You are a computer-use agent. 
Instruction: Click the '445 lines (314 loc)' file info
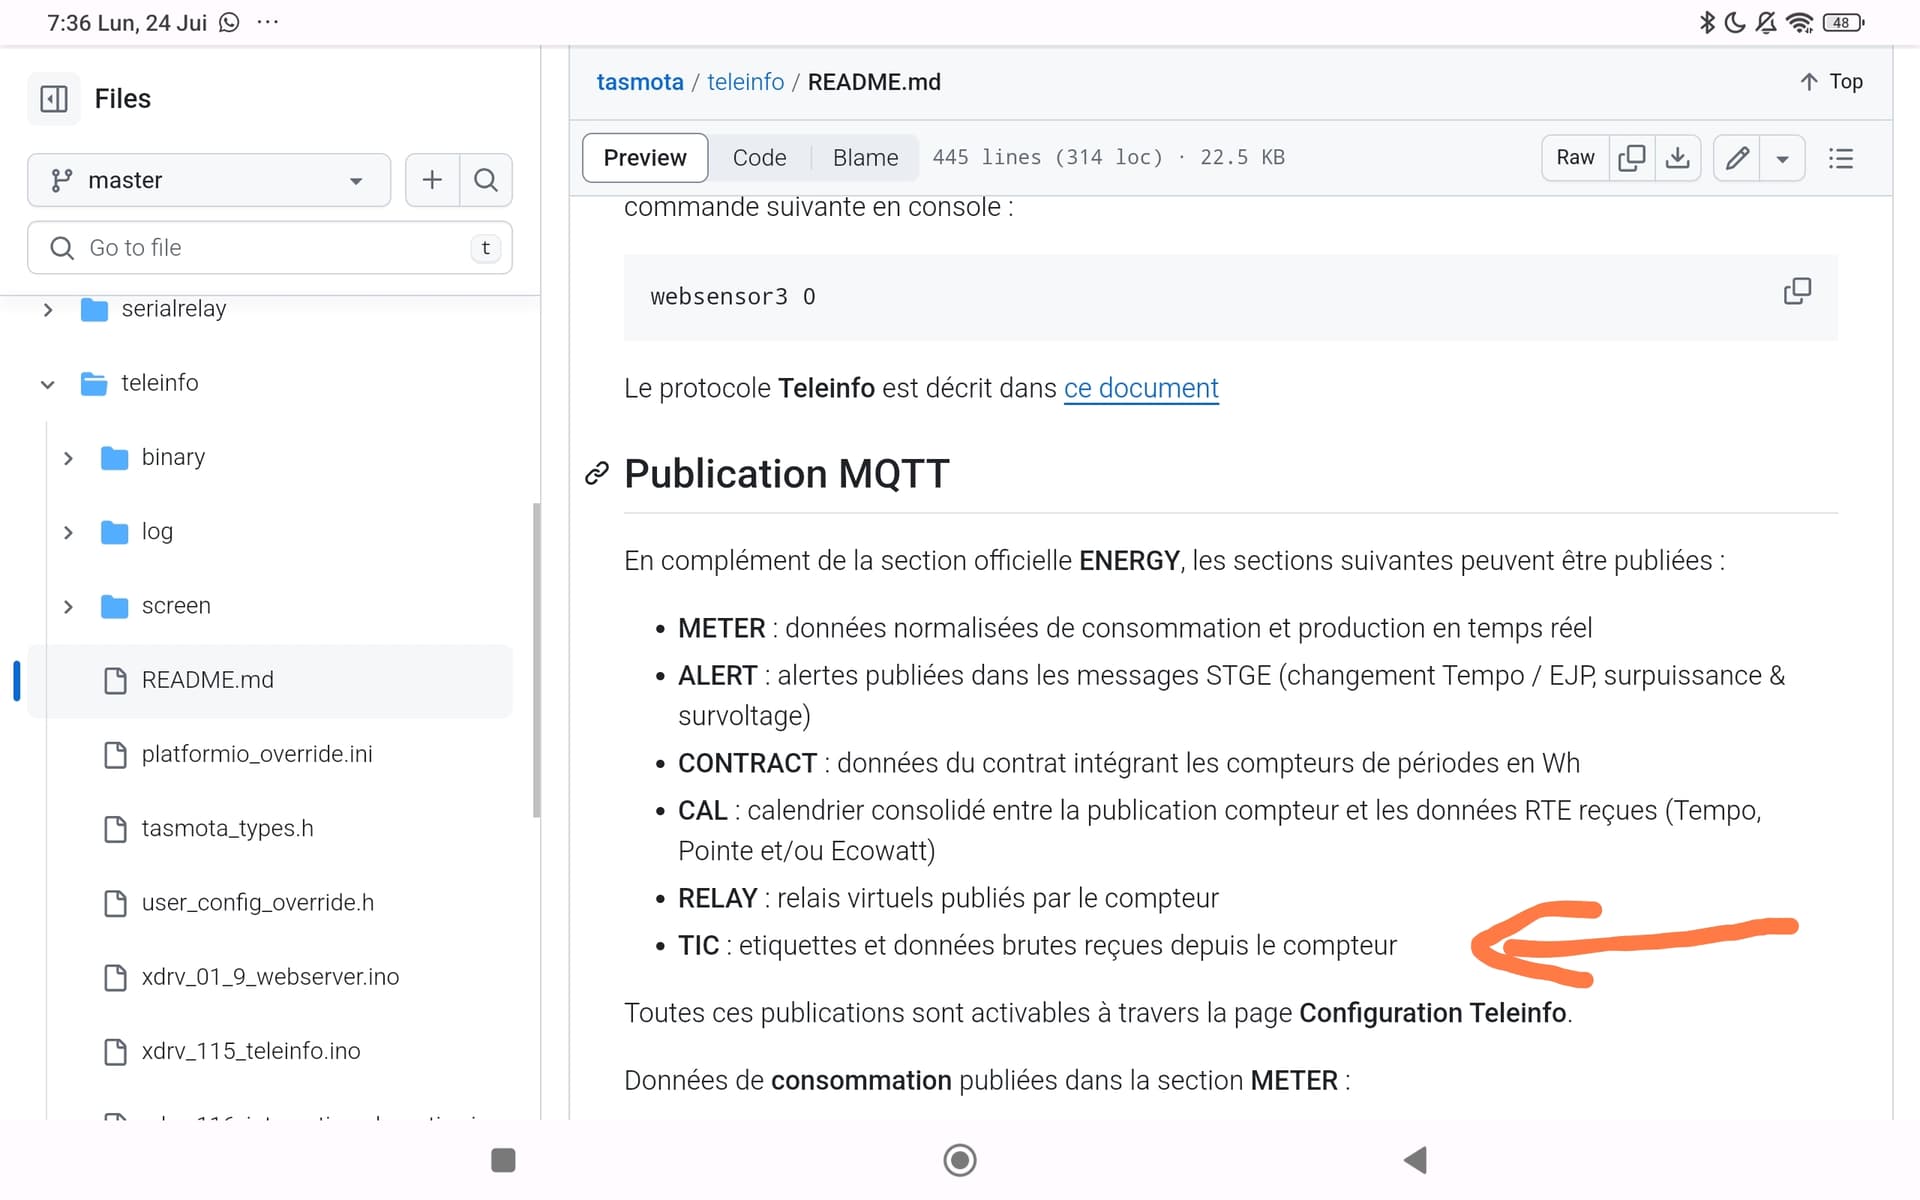(1047, 158)
